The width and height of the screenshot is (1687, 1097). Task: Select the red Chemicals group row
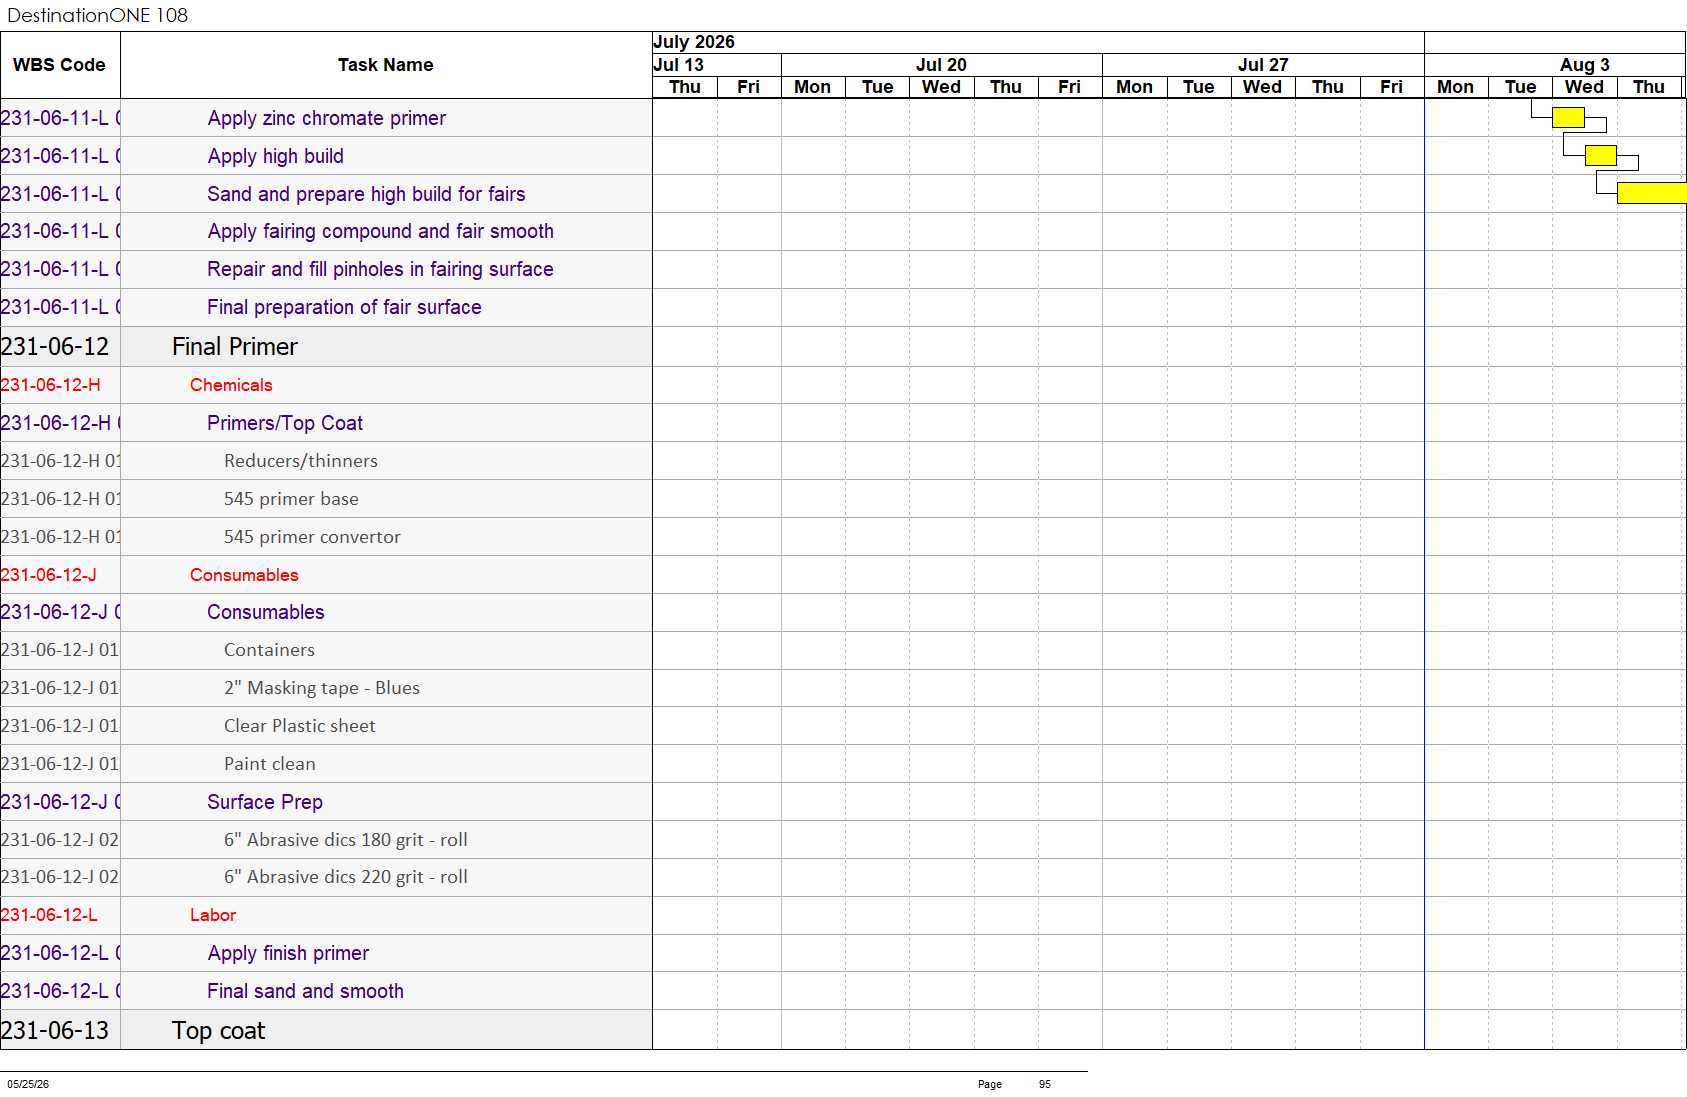(231, 385)
